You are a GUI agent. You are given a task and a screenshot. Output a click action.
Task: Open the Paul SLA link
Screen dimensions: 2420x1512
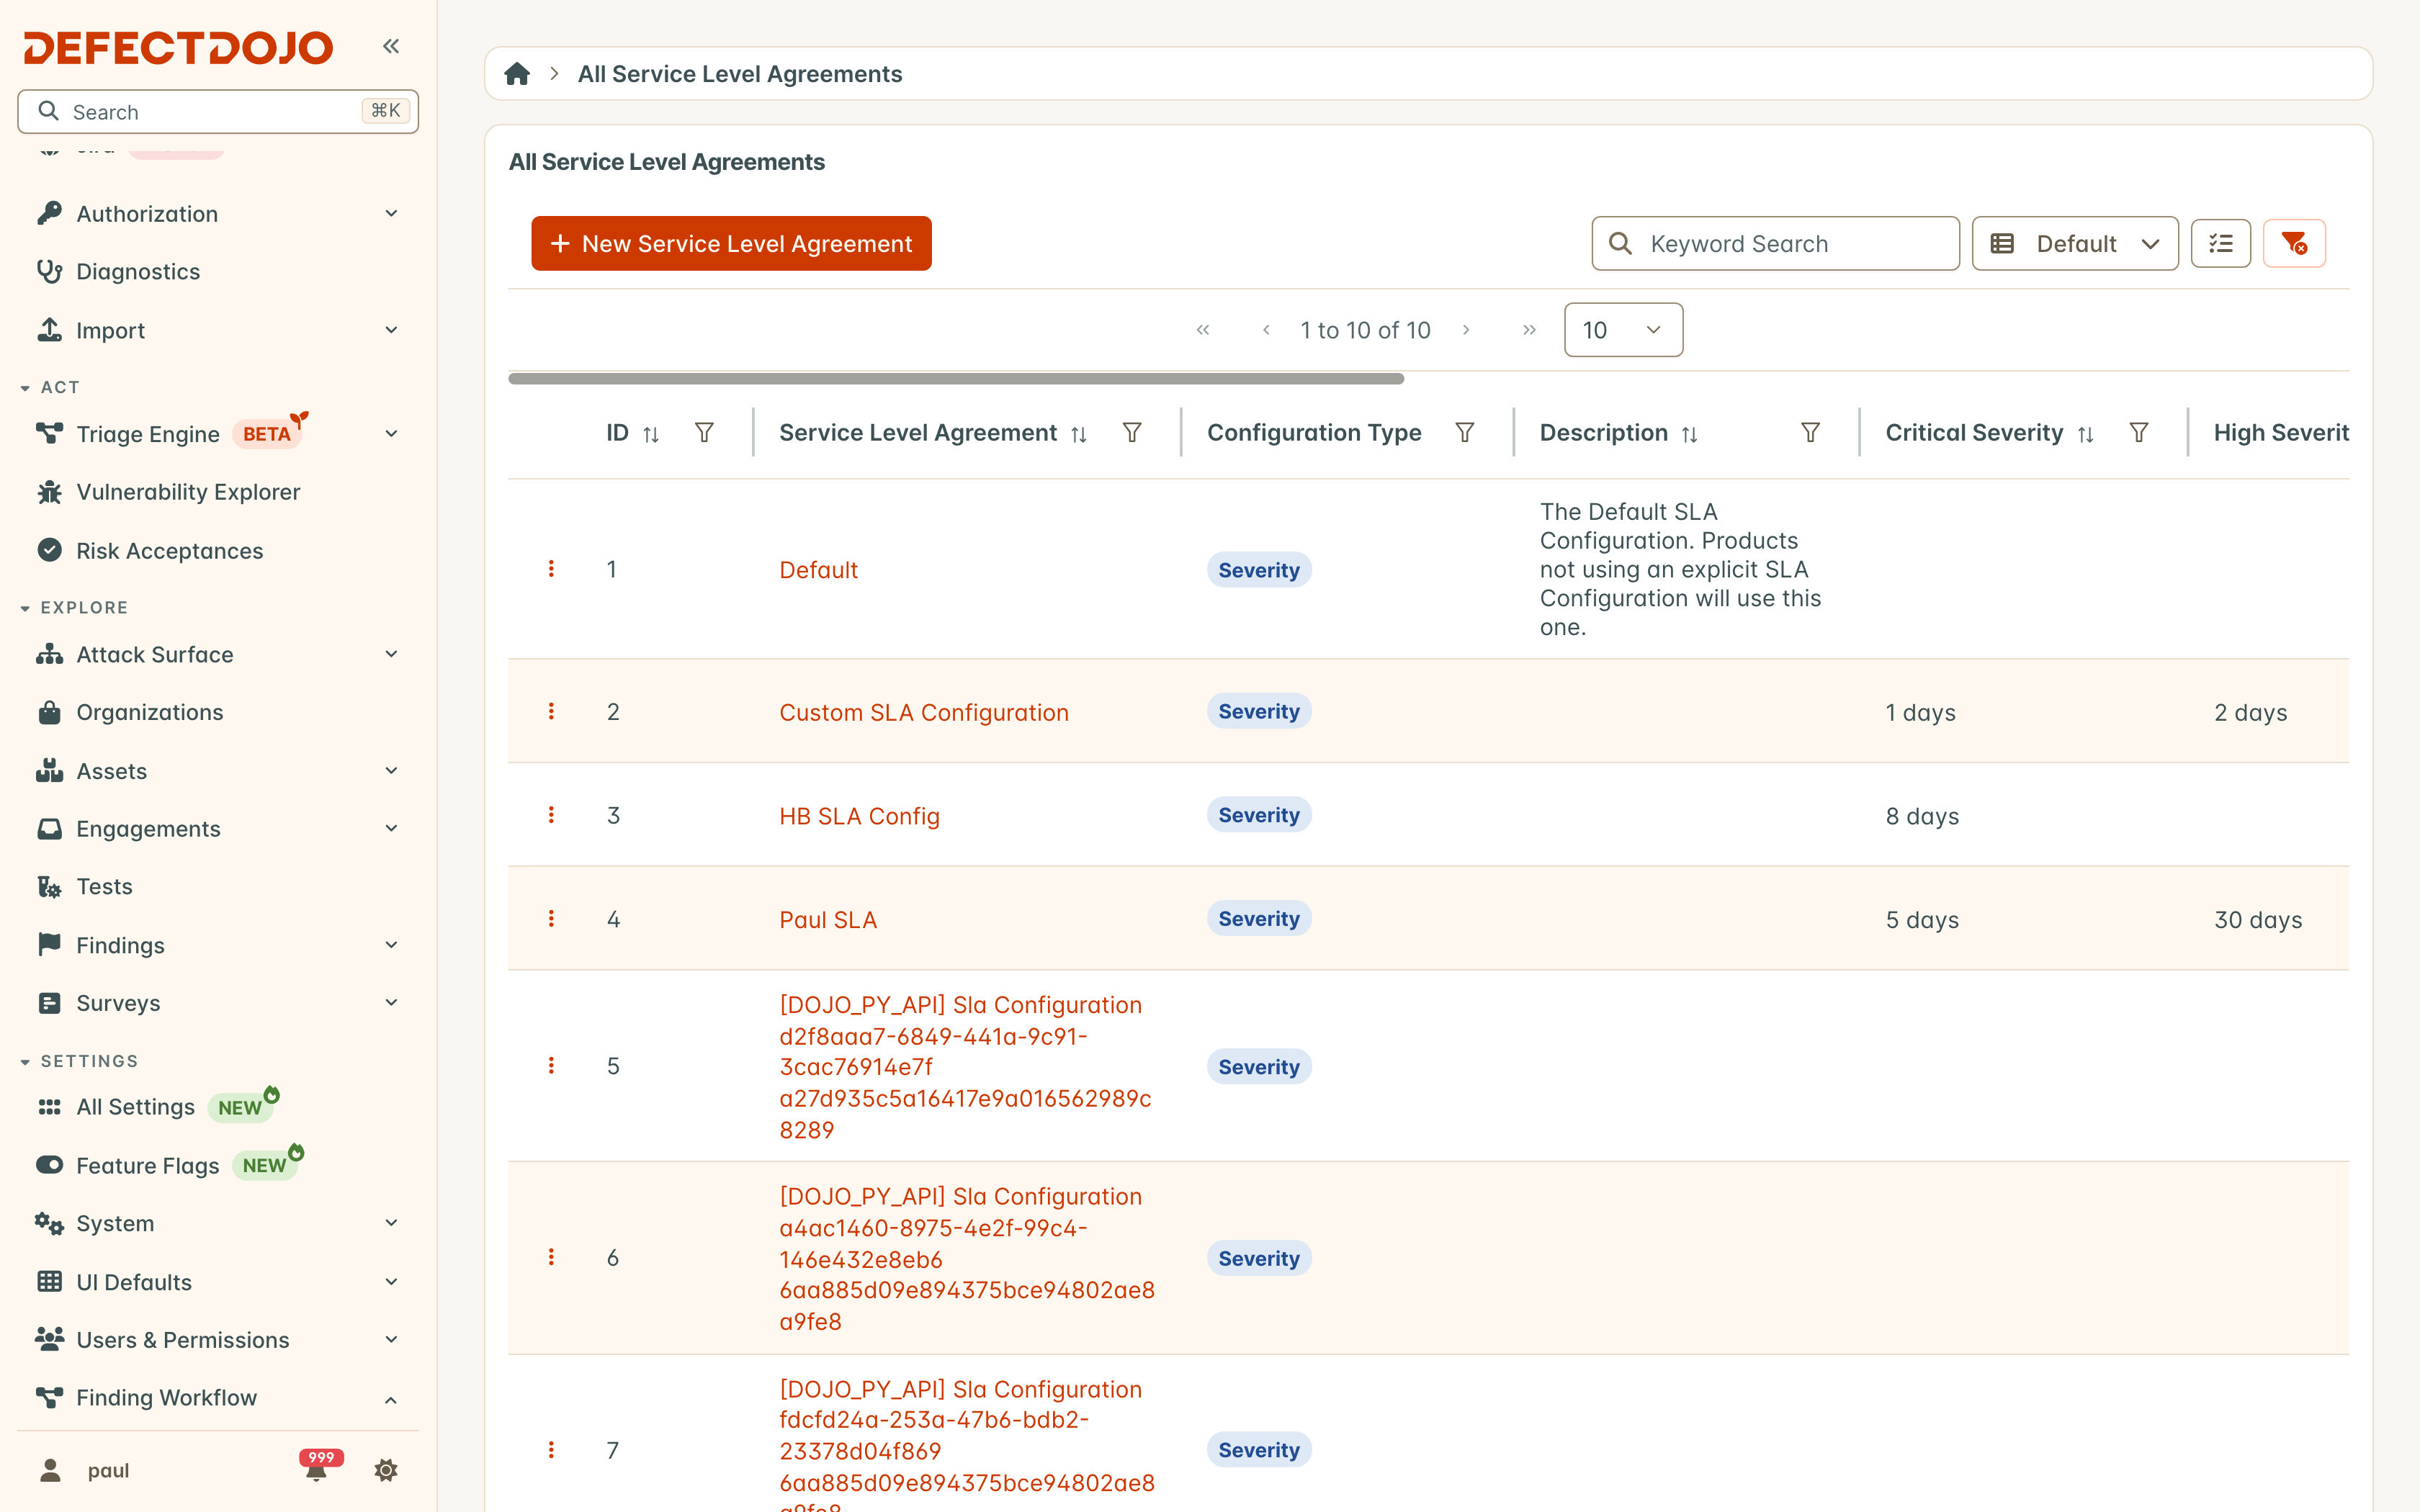click(828, 920)
